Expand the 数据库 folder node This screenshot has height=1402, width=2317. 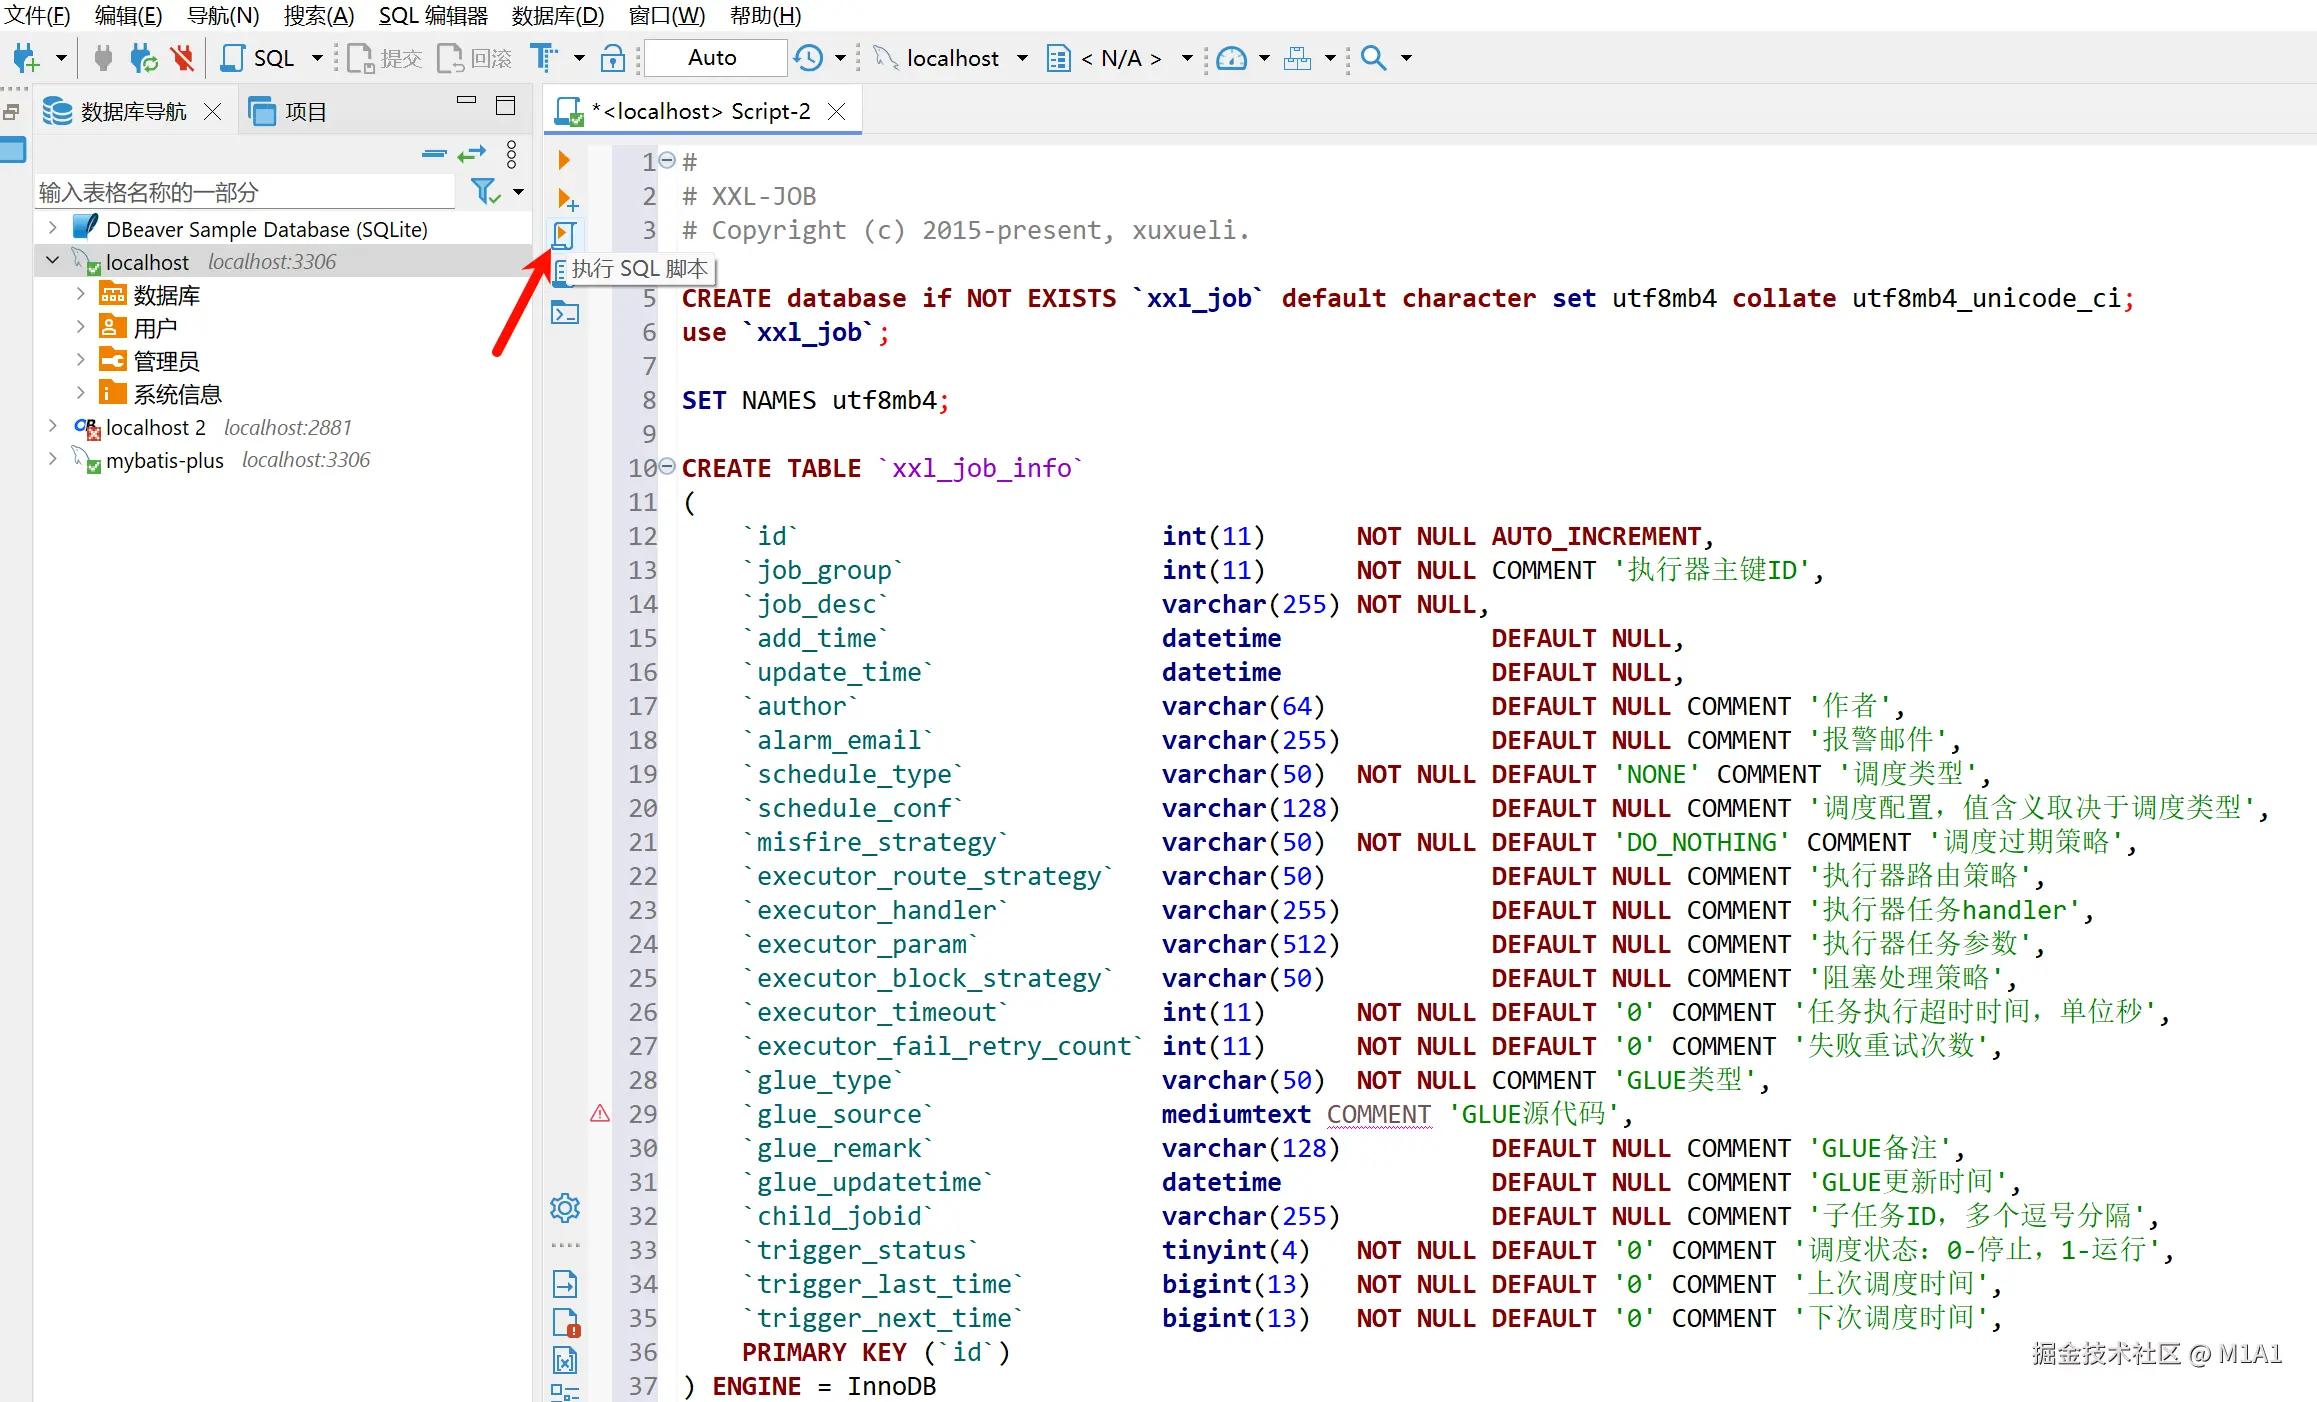81,295
